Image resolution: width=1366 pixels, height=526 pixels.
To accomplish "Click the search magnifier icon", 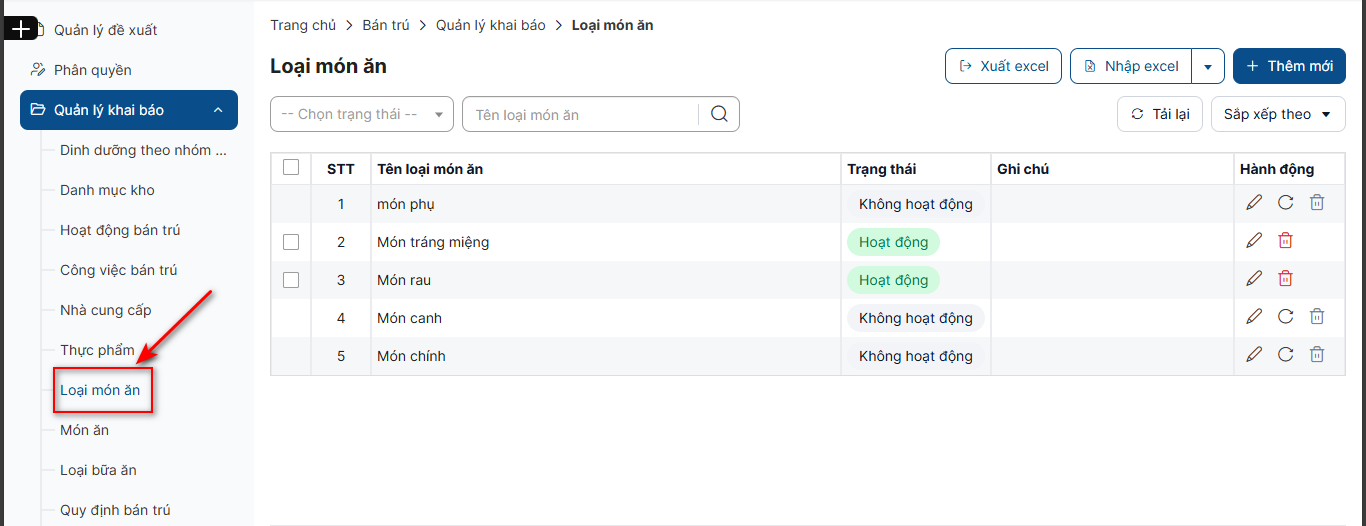I will 719,114.
